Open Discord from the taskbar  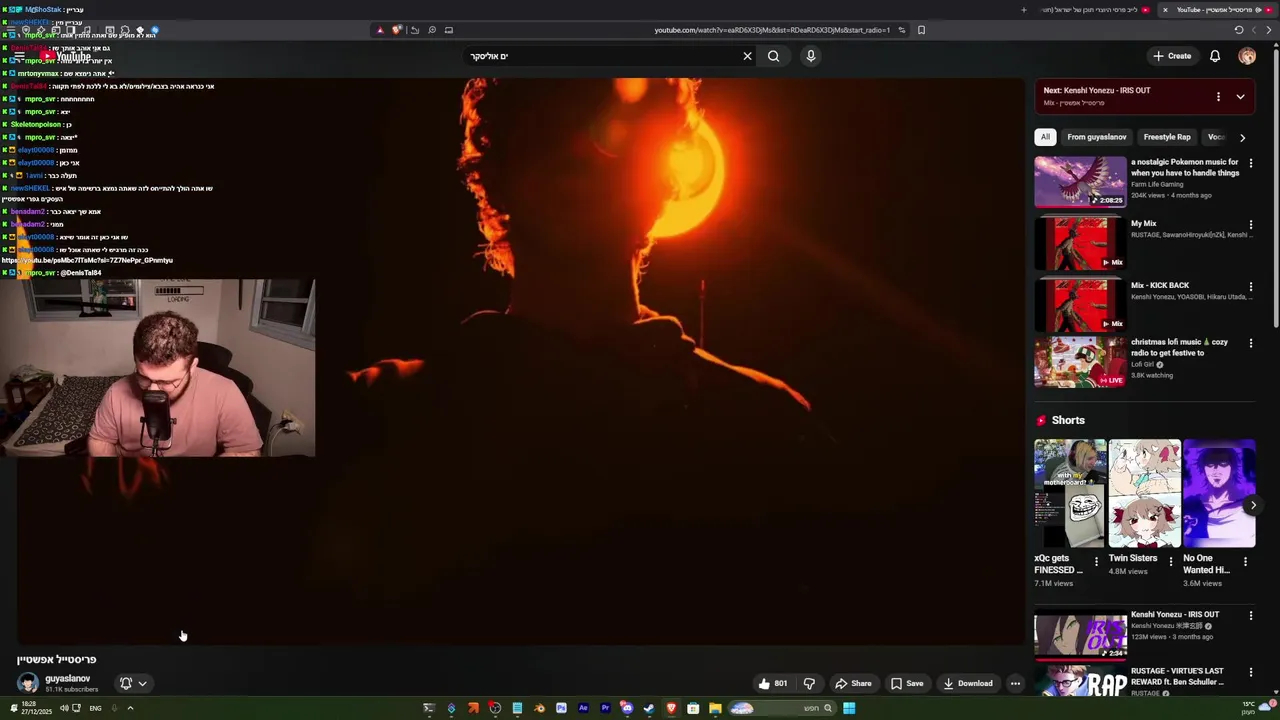pos(627,708)
